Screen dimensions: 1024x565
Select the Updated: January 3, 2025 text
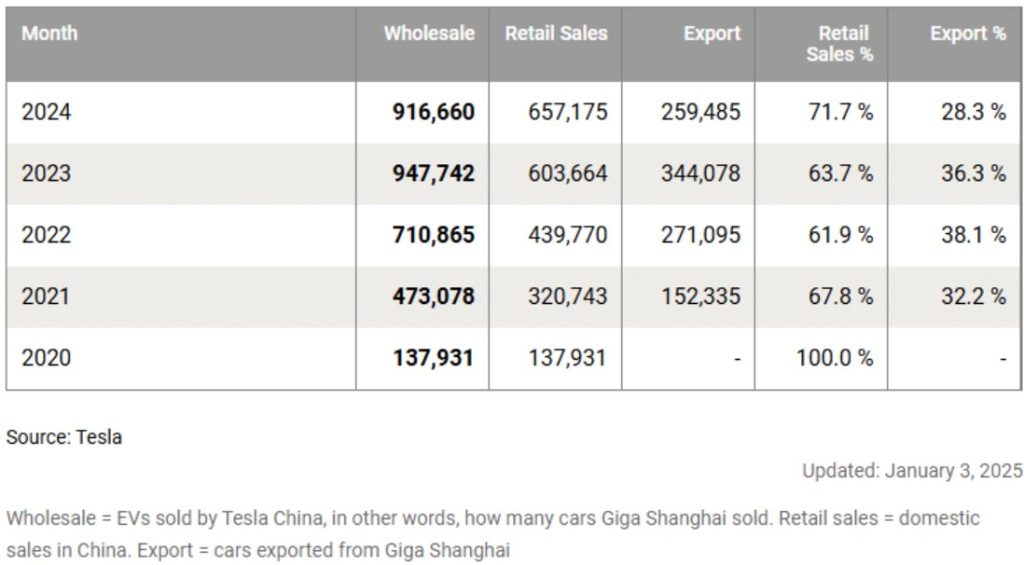tap(912, 470)
